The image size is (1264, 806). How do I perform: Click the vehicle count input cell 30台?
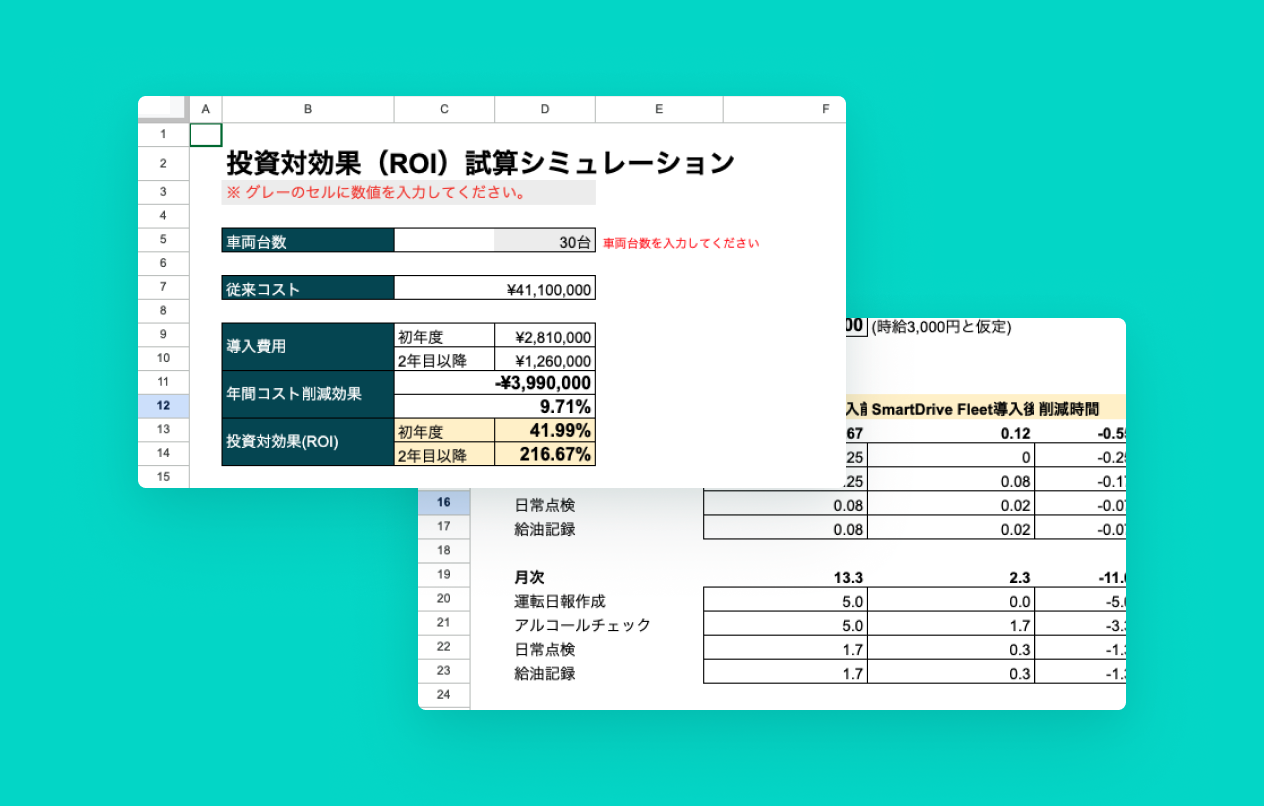point(545,240)
